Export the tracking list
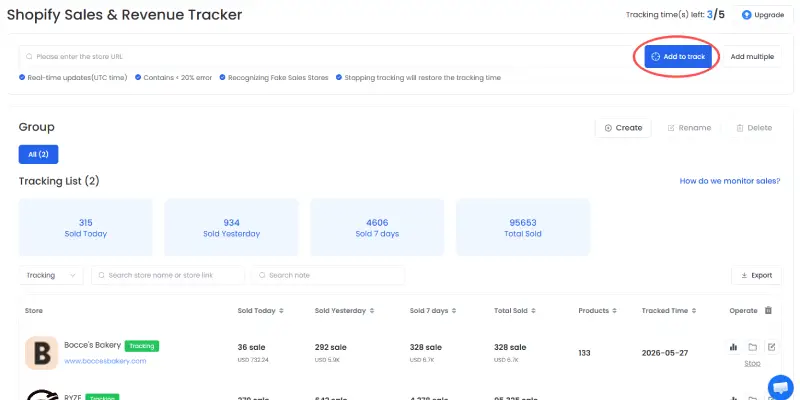This screenshot has height=400, width=800. [x=756, y=275]
